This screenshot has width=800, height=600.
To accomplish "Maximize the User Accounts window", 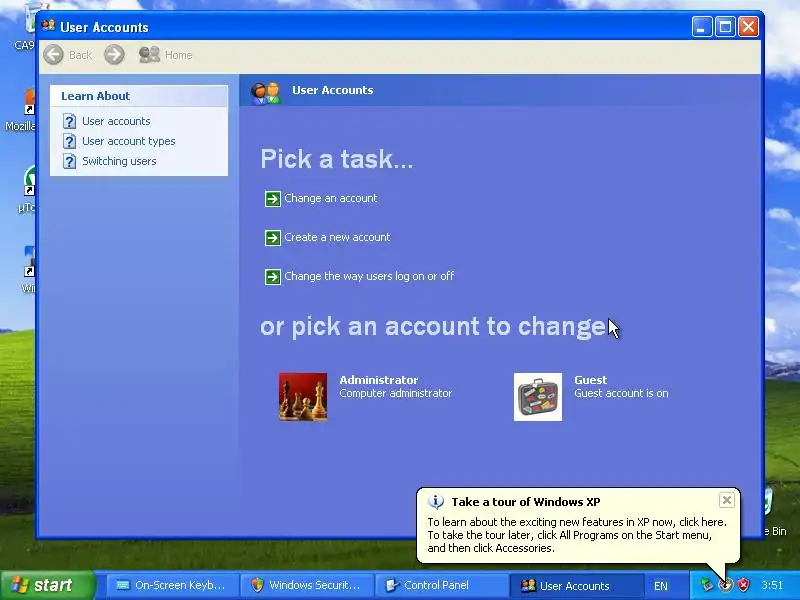I will coord(725,27).
